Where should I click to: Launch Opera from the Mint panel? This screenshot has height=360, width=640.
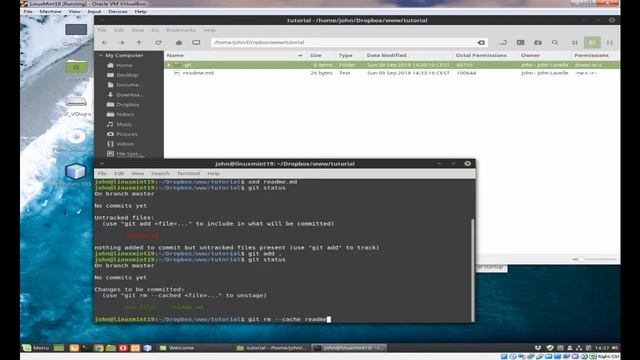pos(123,348)
